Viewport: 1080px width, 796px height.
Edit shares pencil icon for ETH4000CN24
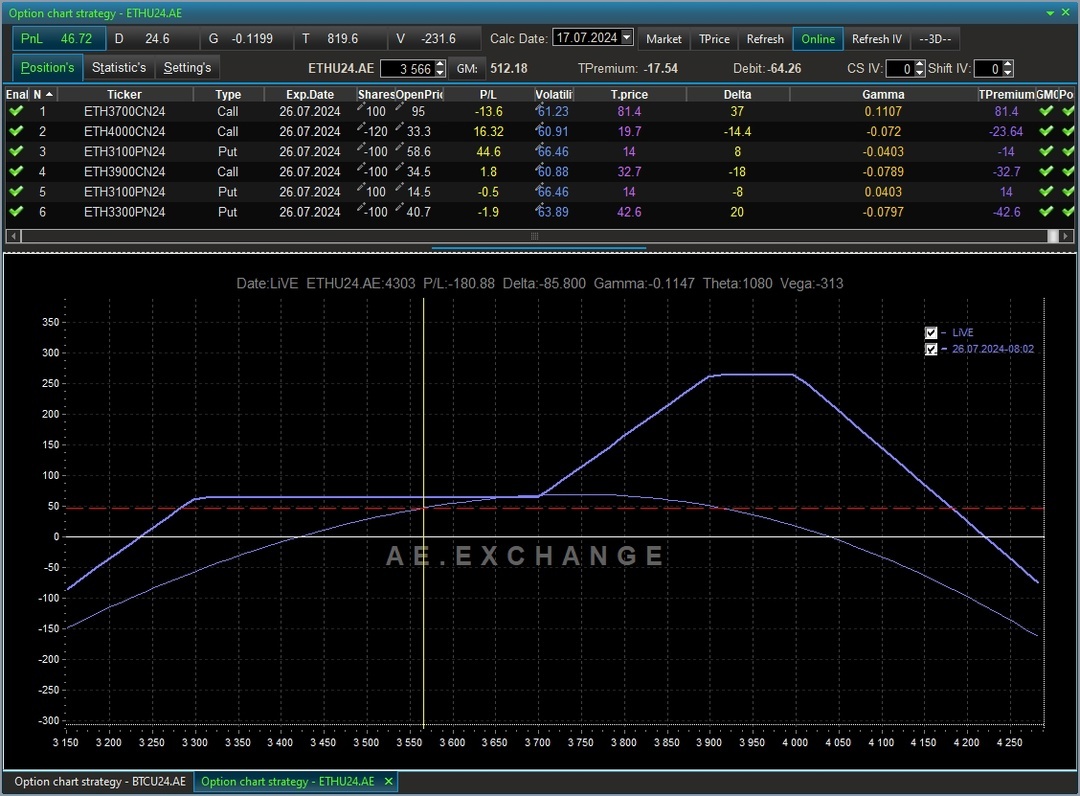pos(361,127)
